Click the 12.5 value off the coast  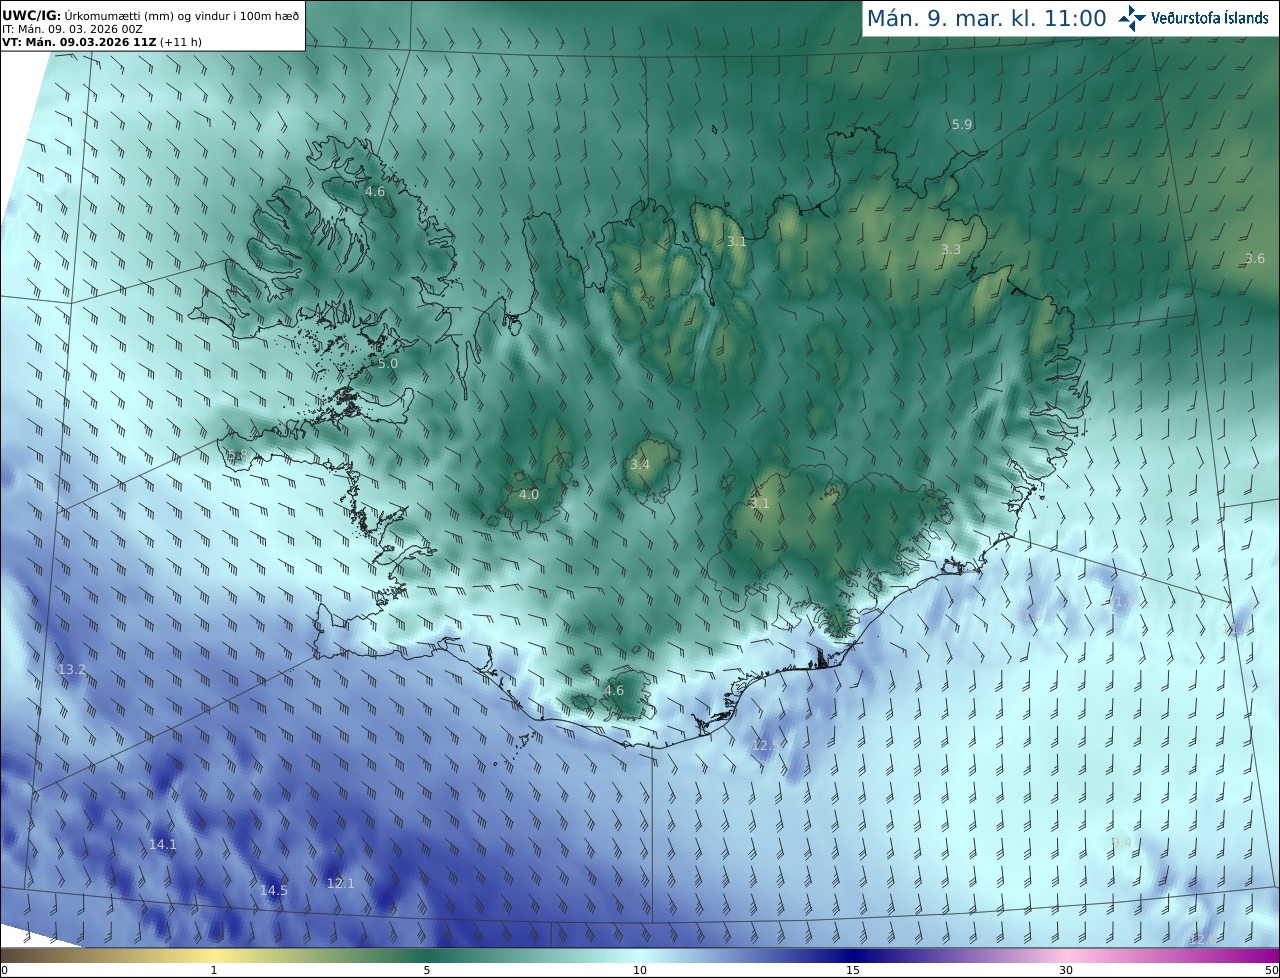(x=766, y=745)
